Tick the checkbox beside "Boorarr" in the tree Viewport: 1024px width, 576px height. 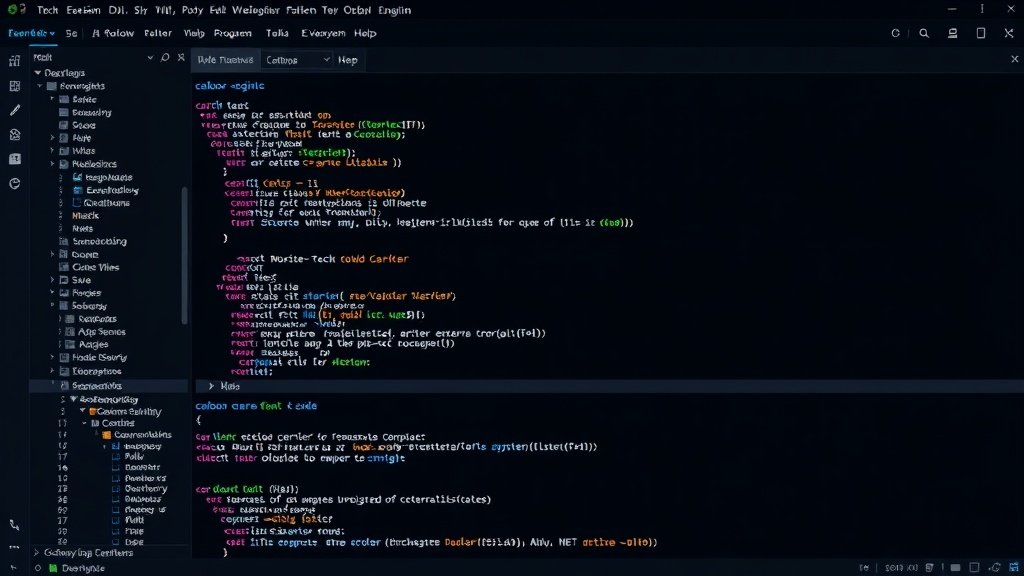click(x=116, y=468)
